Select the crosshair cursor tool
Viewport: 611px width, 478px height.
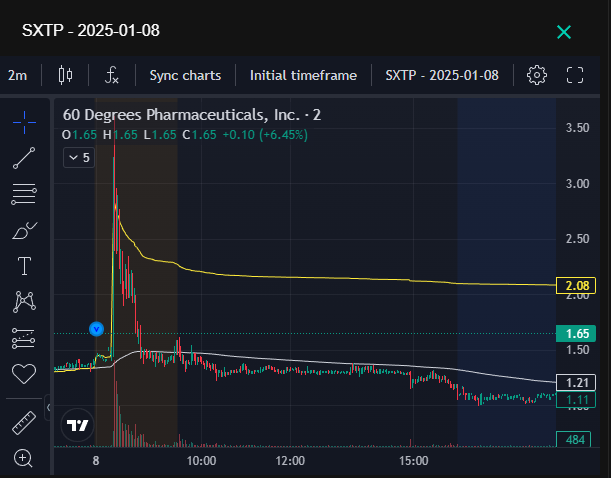click(24, 122)
